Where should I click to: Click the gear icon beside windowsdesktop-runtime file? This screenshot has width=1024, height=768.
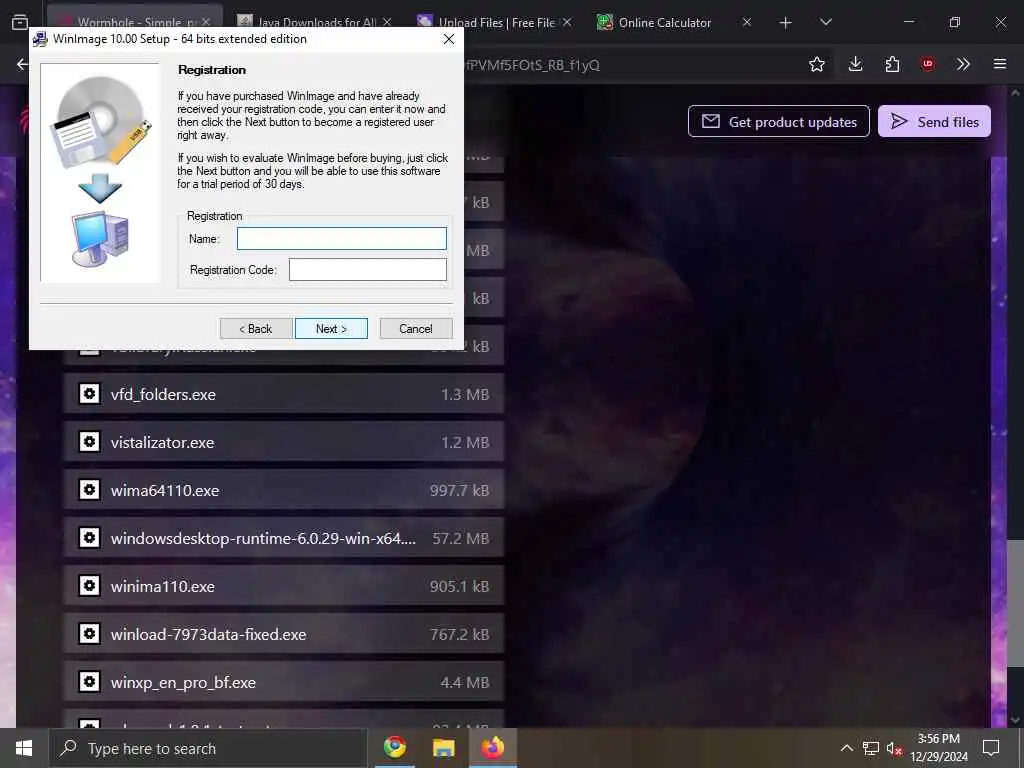coord(89,537)
